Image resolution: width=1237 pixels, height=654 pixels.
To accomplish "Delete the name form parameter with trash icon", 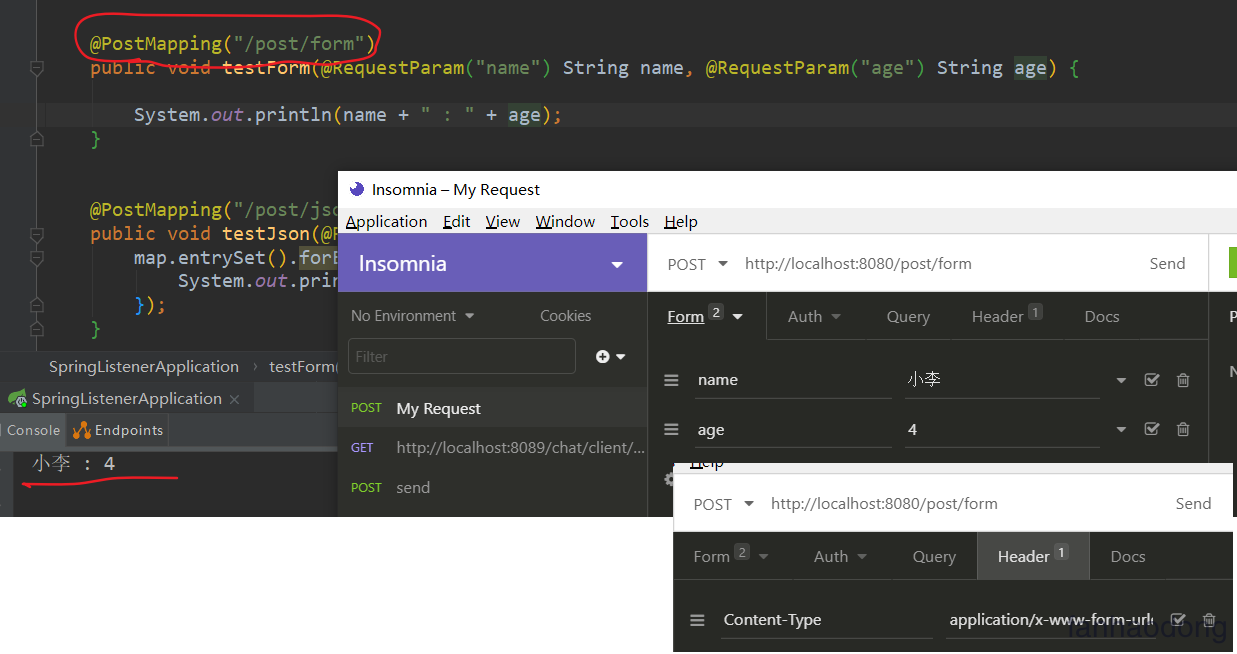I will (1183, 380).
